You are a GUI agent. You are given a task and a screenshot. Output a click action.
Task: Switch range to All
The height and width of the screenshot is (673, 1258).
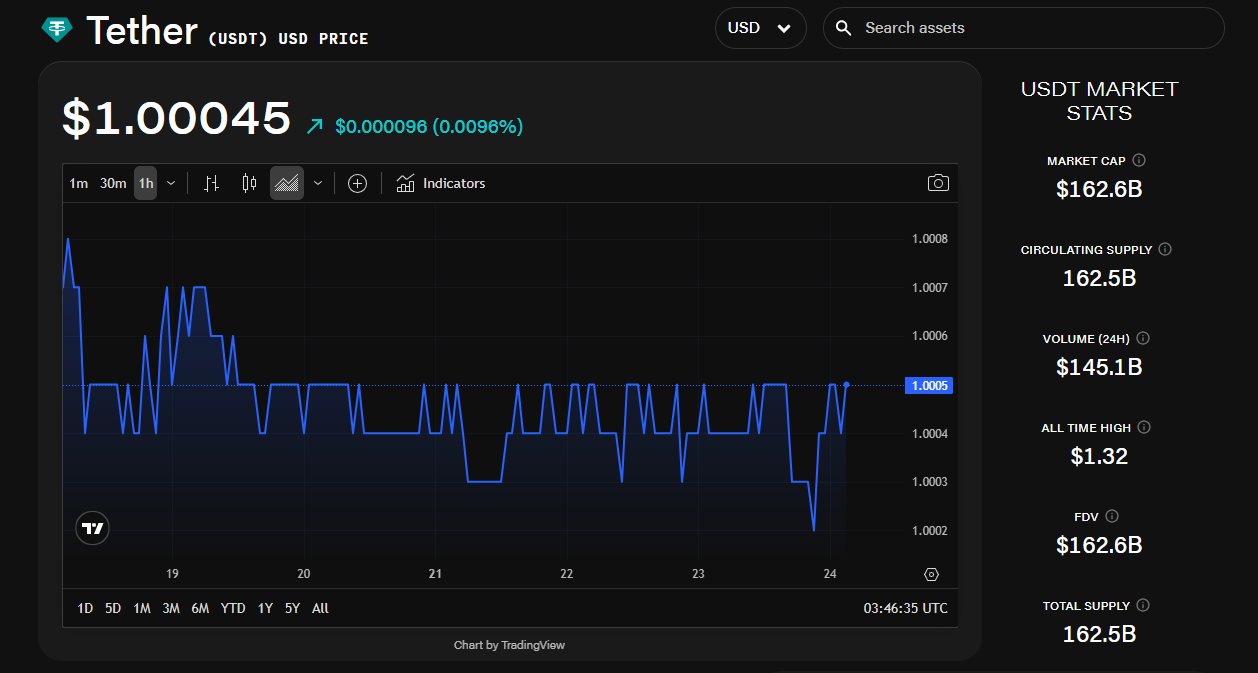pos(320,608)
